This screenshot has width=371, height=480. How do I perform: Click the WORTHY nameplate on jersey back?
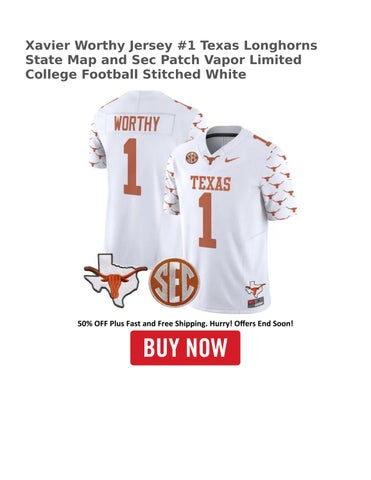pos(136,124)
